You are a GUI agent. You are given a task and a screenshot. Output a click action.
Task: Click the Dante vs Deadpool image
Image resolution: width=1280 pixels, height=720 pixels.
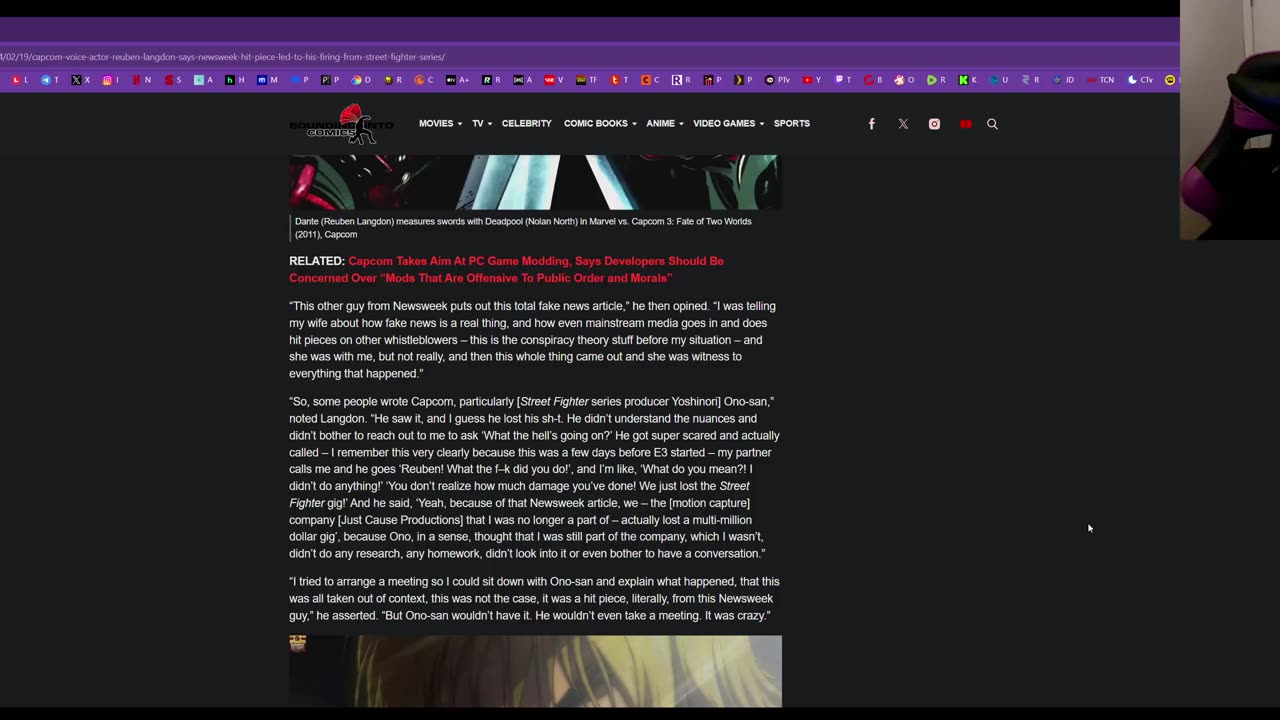pos(535,182)
